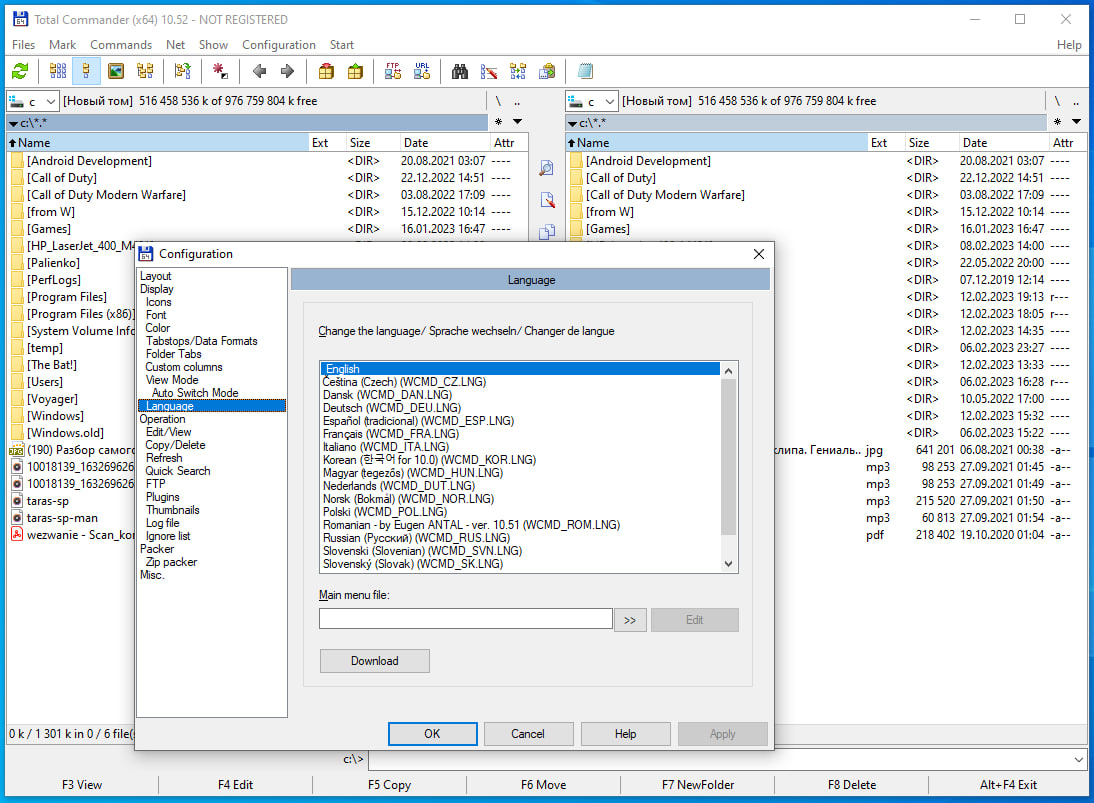Switch to Full details view toolbar icon
This screenshot has width=1094, height=803.
[x=87, y=71]
